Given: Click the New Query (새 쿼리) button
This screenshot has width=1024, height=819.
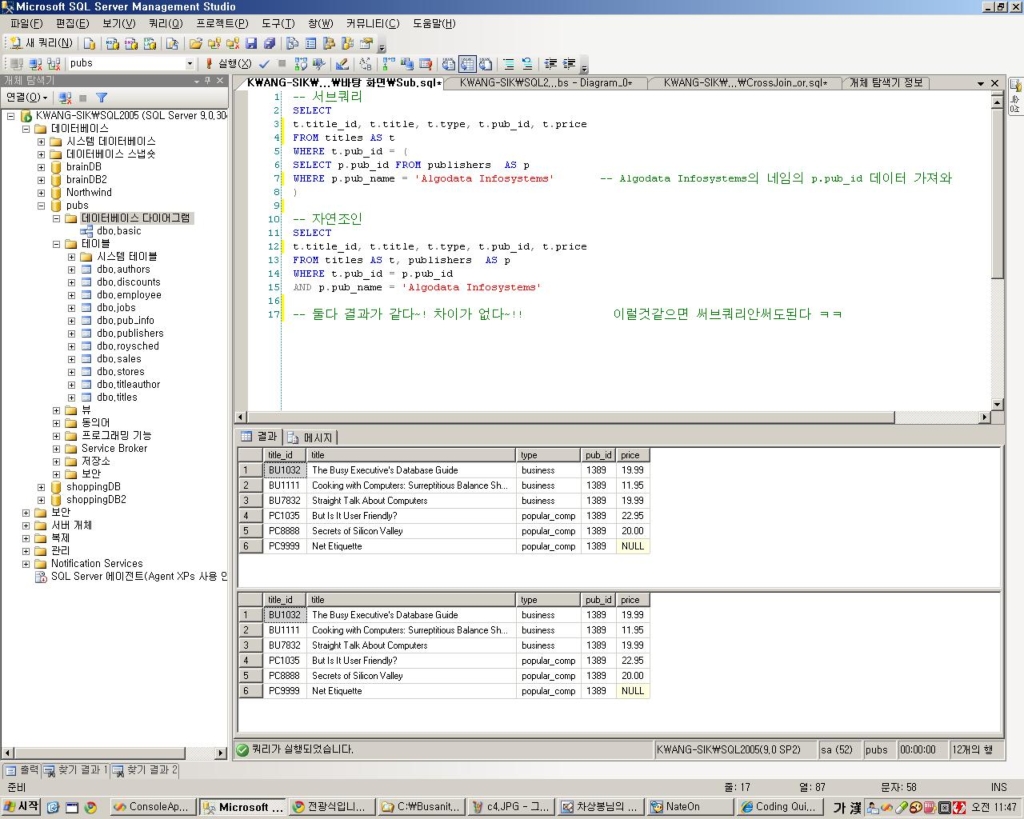Looking at the screenshot, I should [x=40, y=43].
